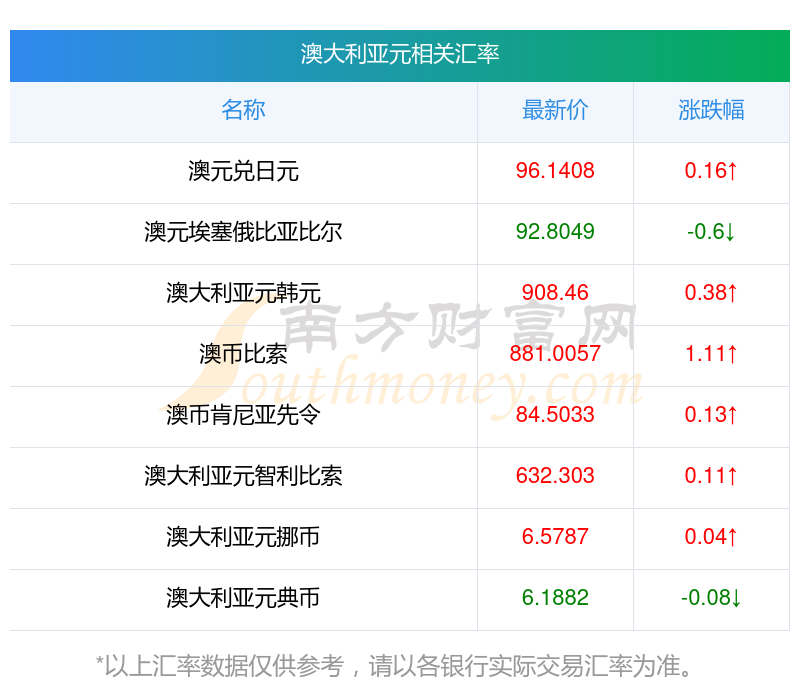Click the price 84.5033

[x=555, y=414]
